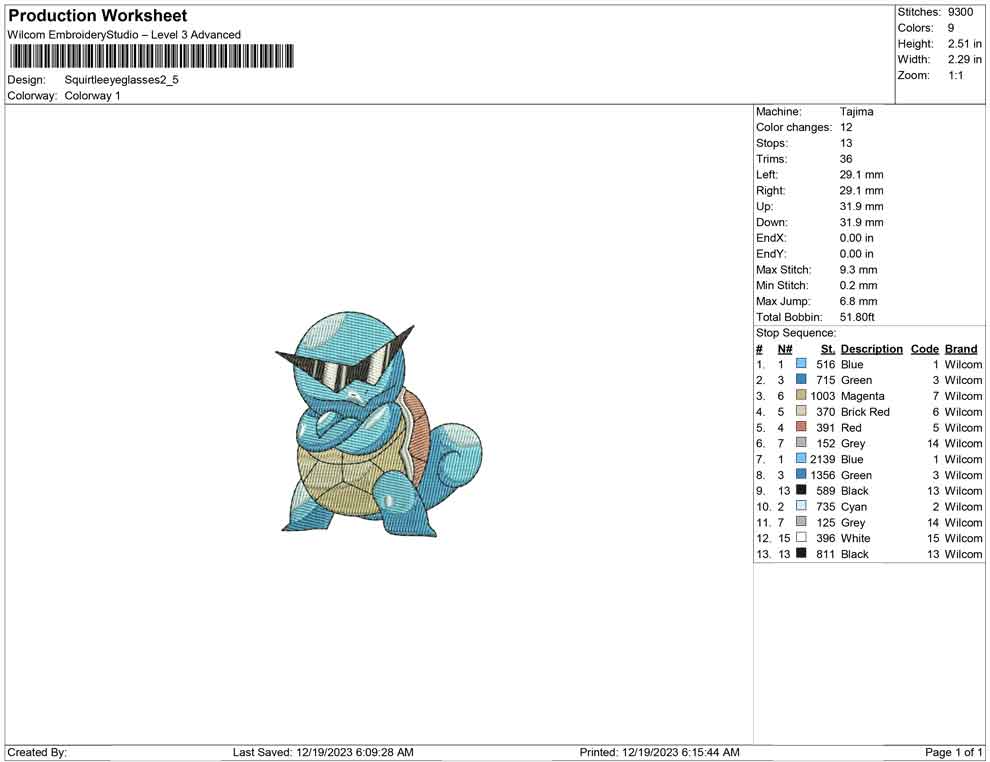Click the Brick Red color swatch
Viewport: 990px width, 762px height.
801,411
